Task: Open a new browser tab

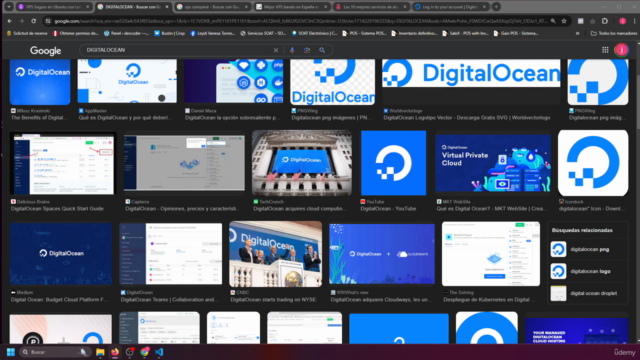Action: (496, 7)
